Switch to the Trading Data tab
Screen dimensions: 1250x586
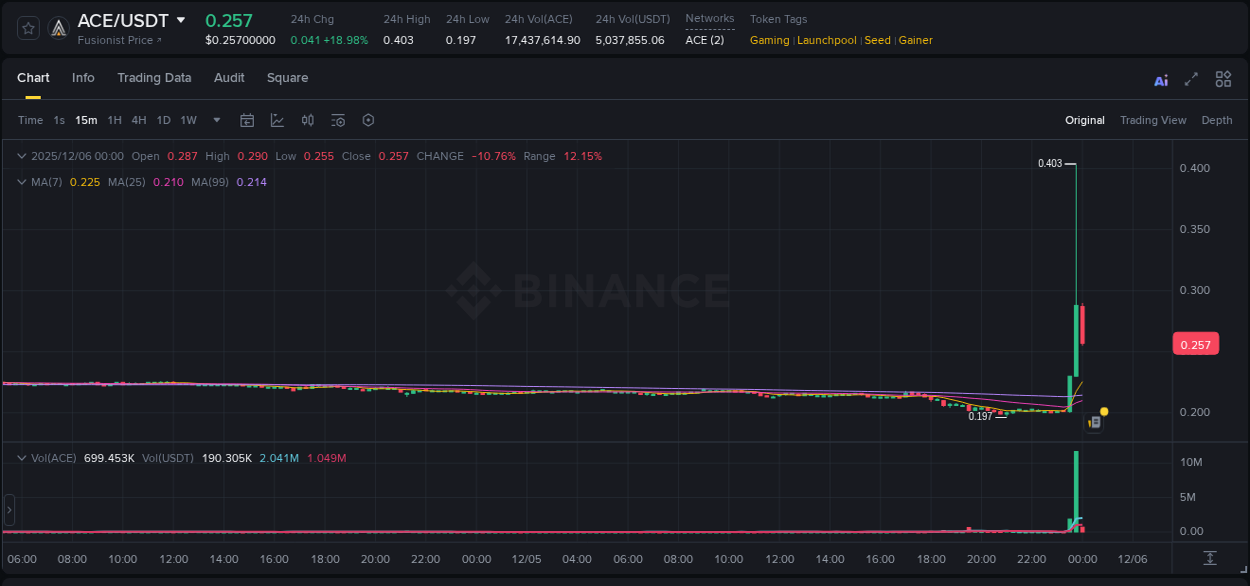point(154,77)
